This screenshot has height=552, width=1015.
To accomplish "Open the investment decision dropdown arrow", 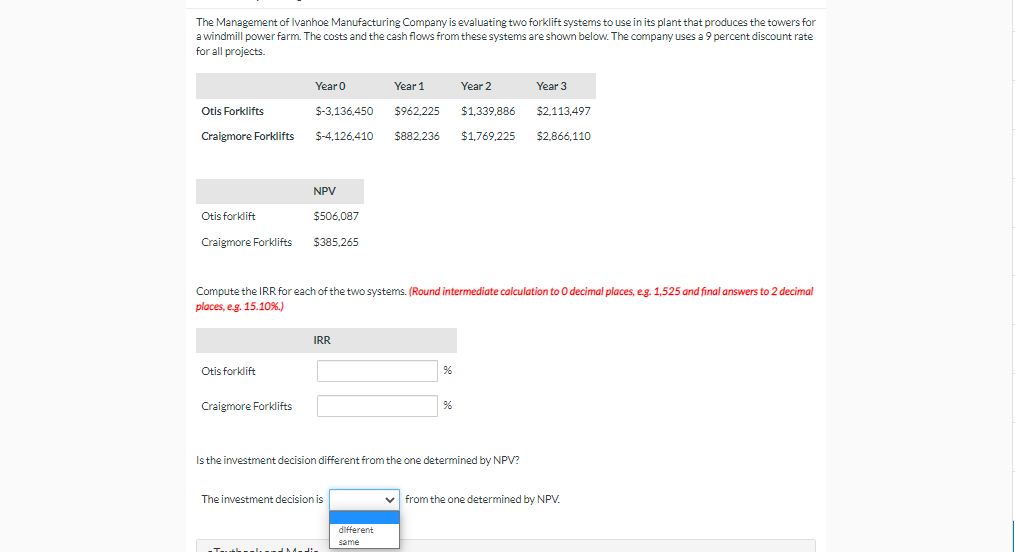I will coord(389,500).
